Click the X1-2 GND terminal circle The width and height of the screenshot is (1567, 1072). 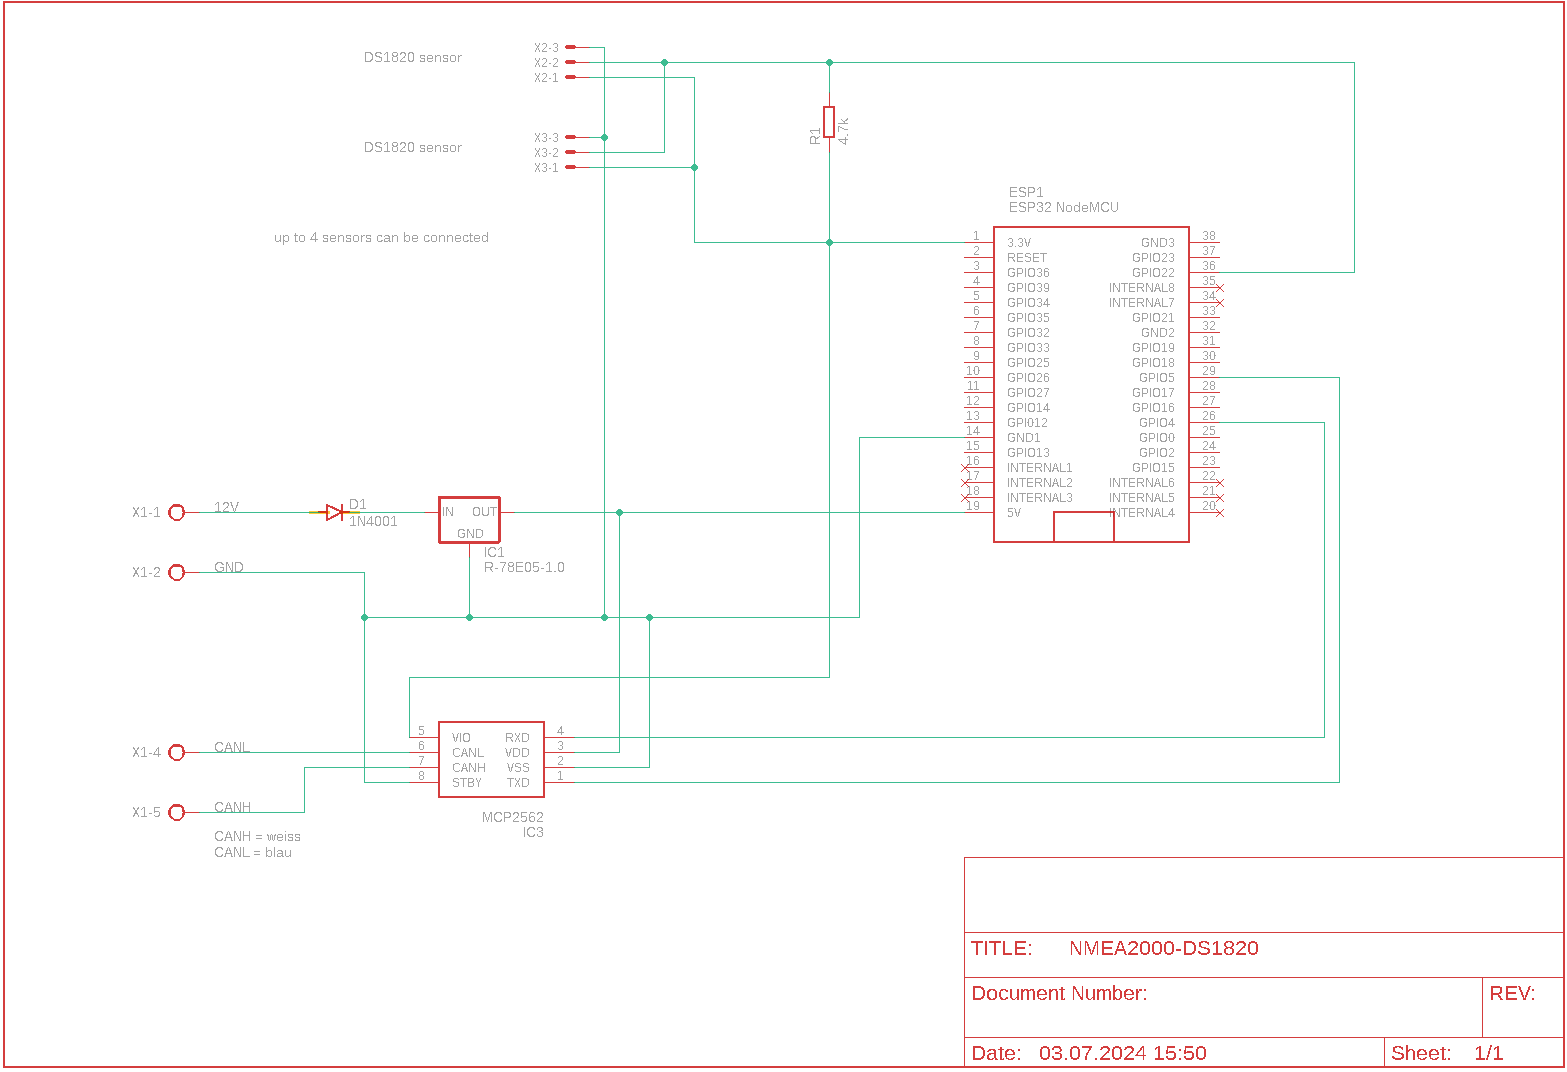[x=177, y=572]
